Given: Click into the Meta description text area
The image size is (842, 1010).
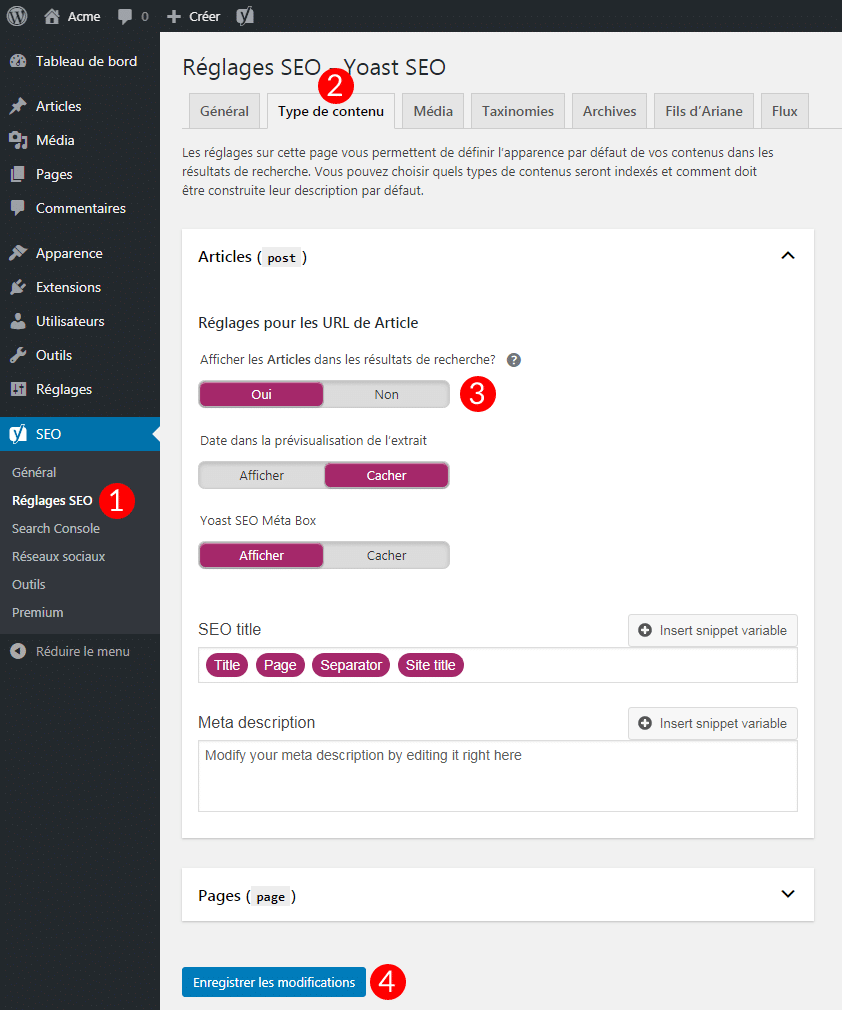Looking at the screenshot, I should pos(497,776).
